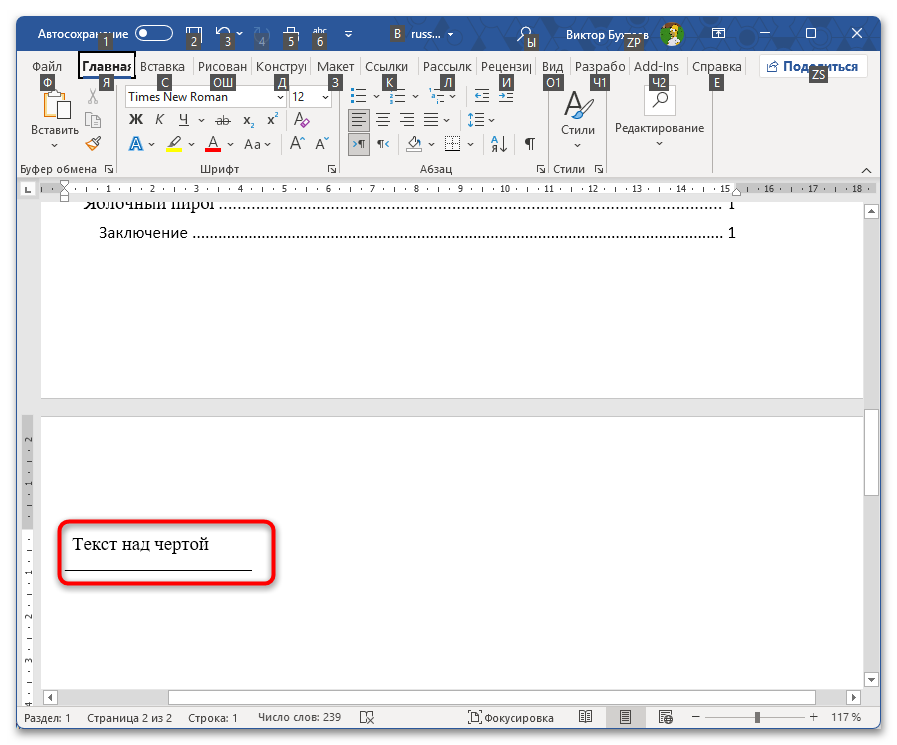Click Фокусировка focus mode button
Viewport: 897px width, 745px height.
click(x=511, y=717)
